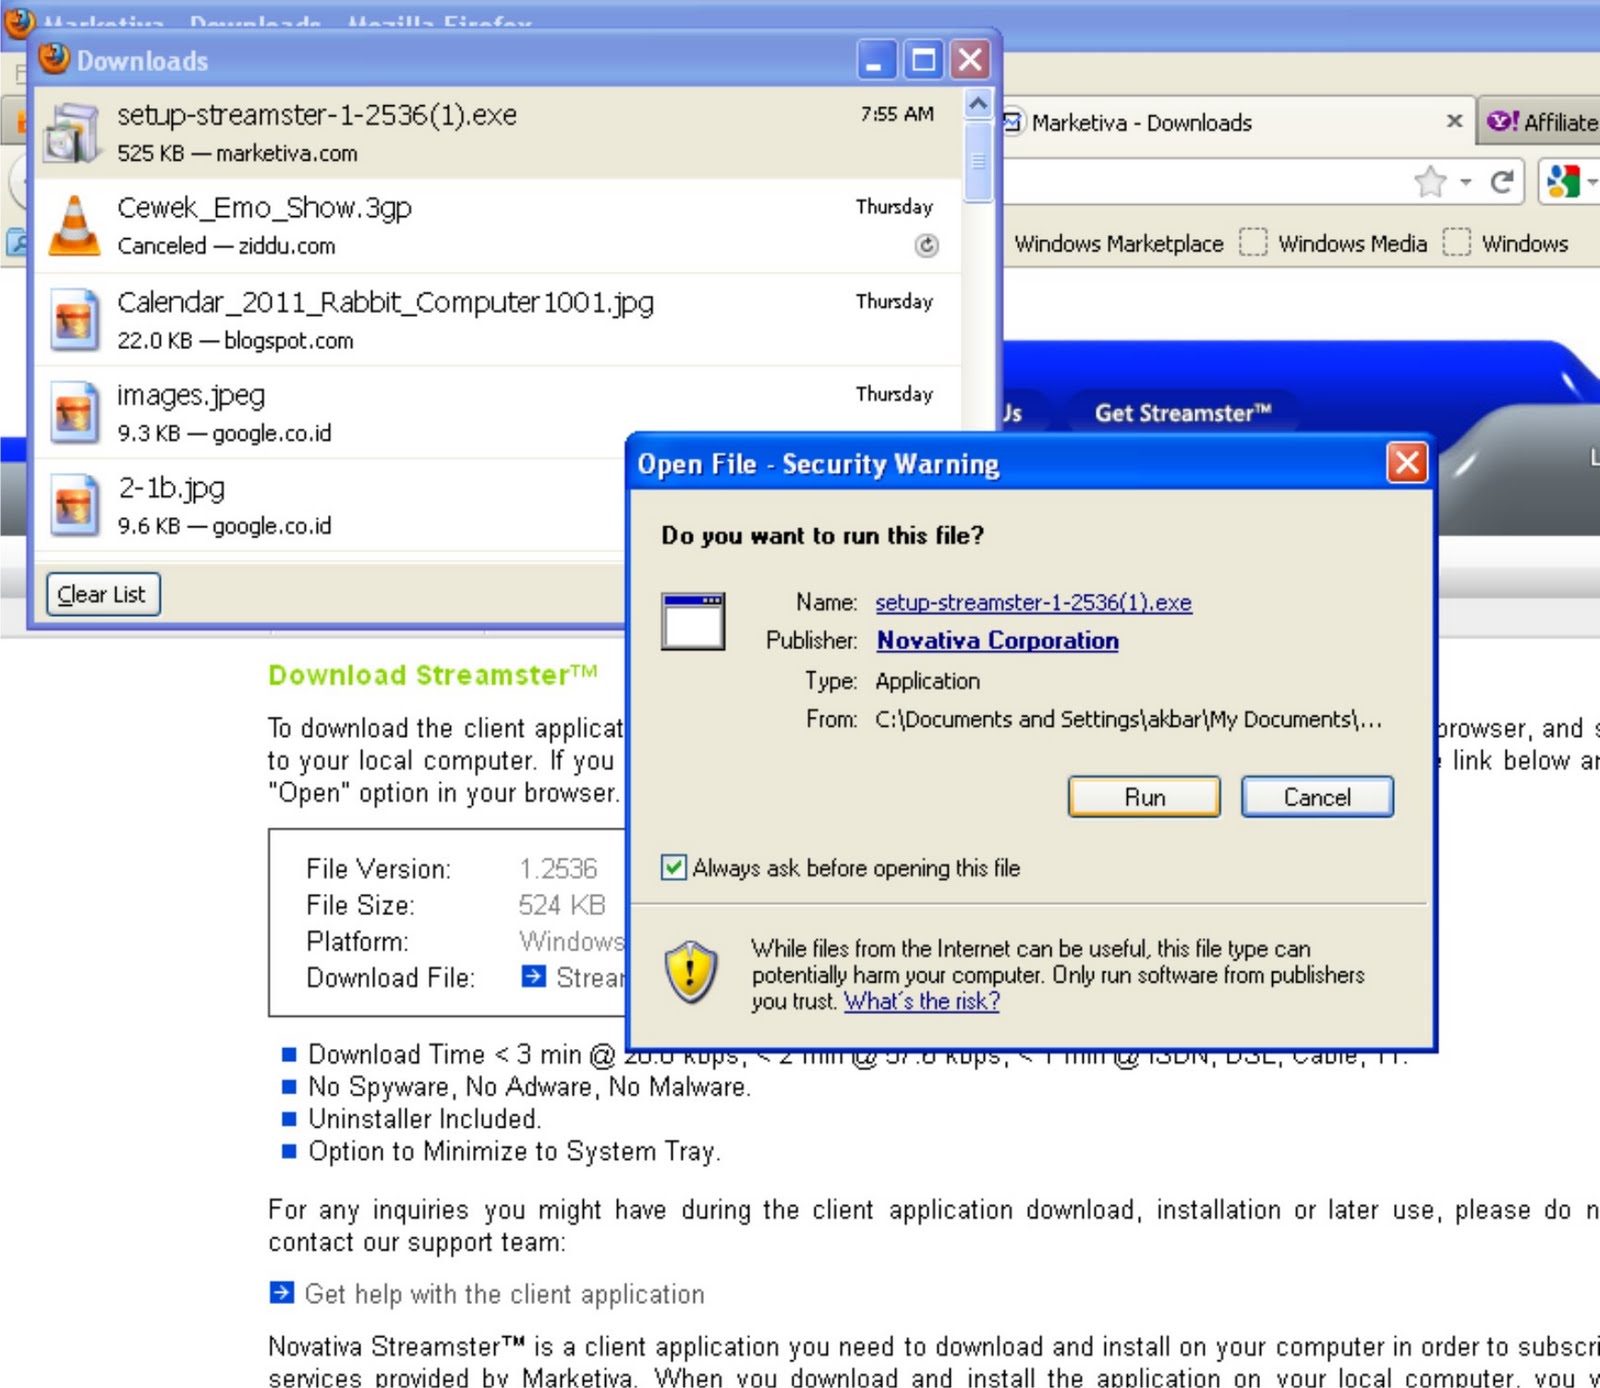The image size is (1600, 1388).
Task: Click the Downloads list scroll-up arrow
Action: pyautogui.click(x=978, y=103)
